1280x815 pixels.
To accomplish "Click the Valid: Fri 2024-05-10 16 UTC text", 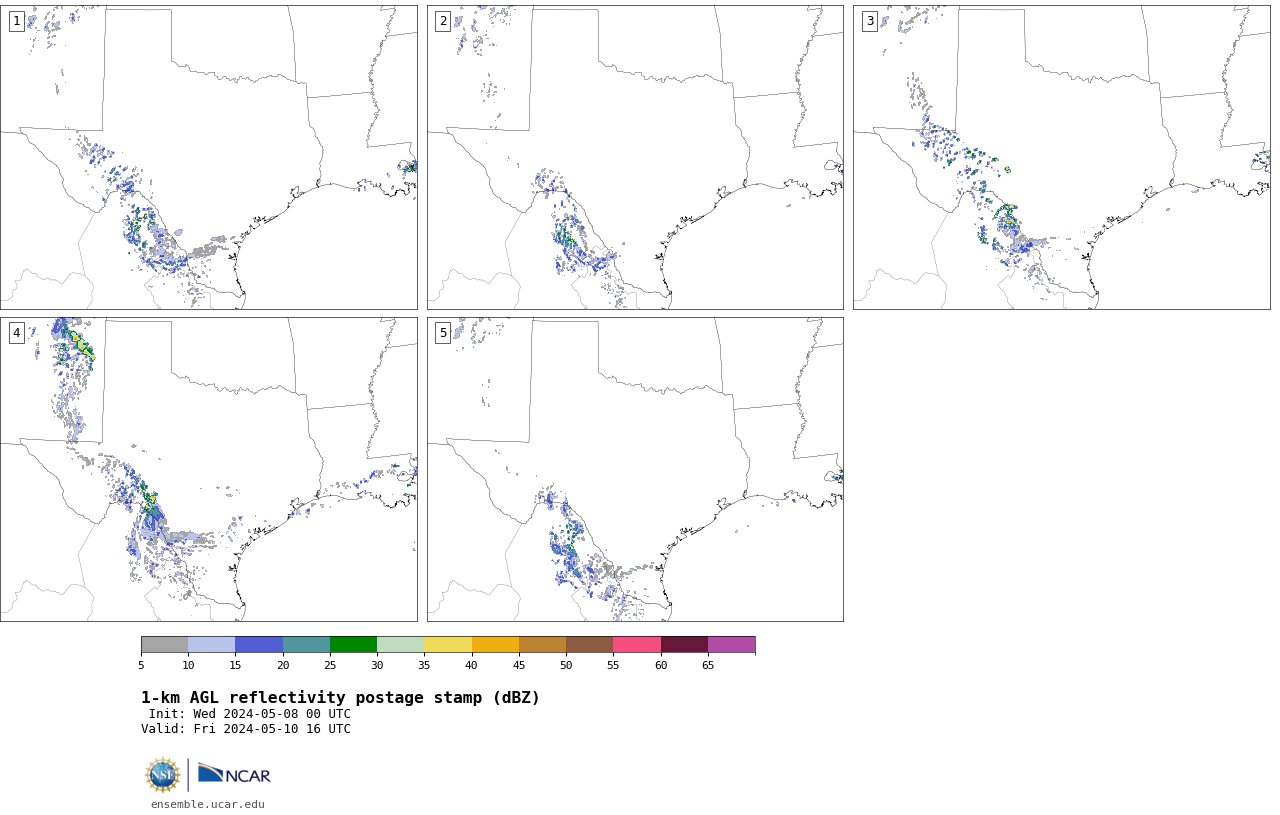I will [246, 729].
